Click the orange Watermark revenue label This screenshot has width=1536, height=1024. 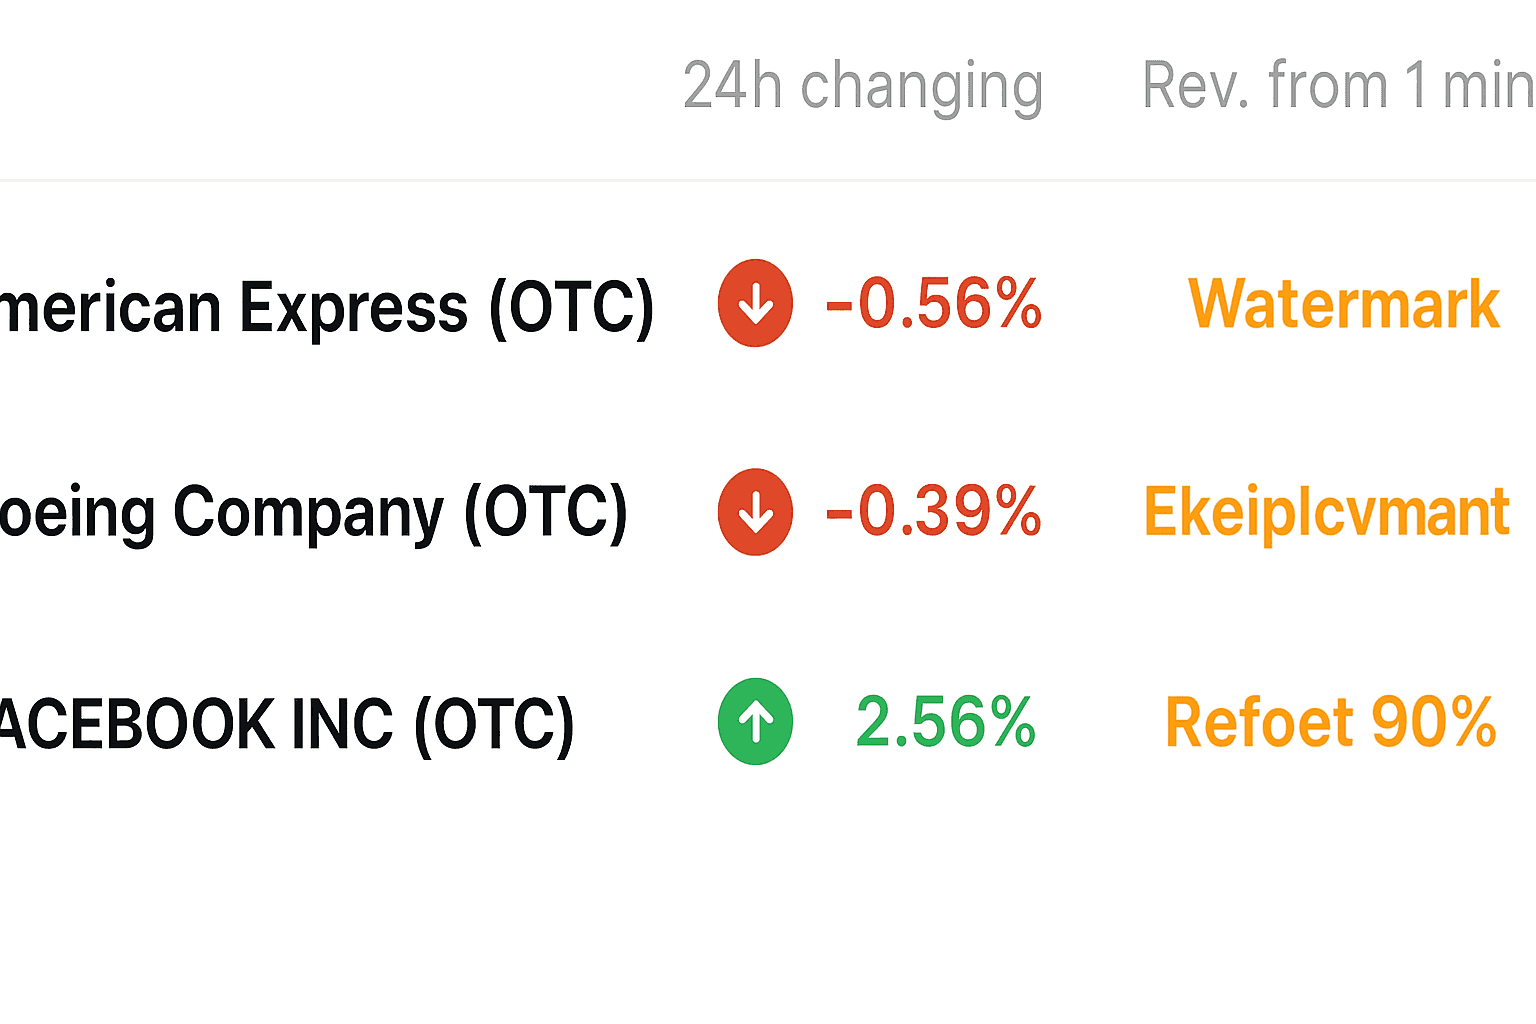coord(1343,304)
